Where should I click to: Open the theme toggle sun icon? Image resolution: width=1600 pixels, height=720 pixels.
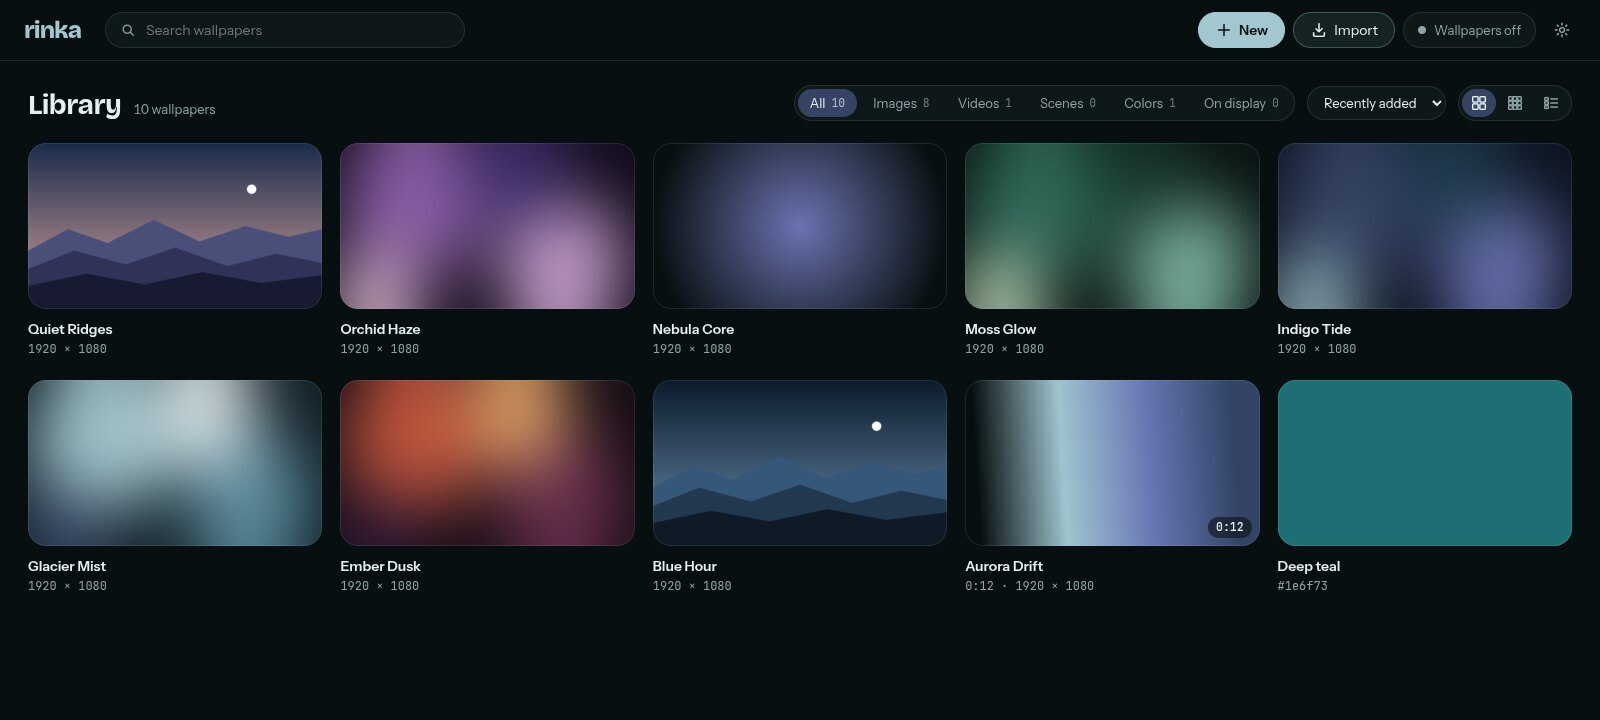point(1562,30)
